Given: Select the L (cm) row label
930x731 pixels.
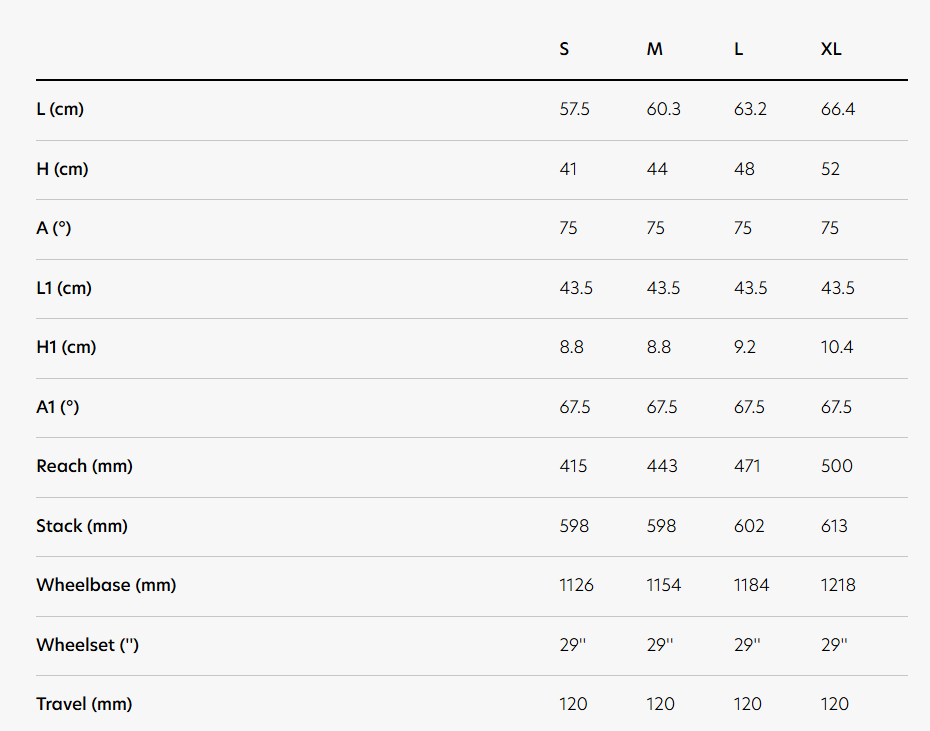Looking at the screenshot, I should pos(60,109).
